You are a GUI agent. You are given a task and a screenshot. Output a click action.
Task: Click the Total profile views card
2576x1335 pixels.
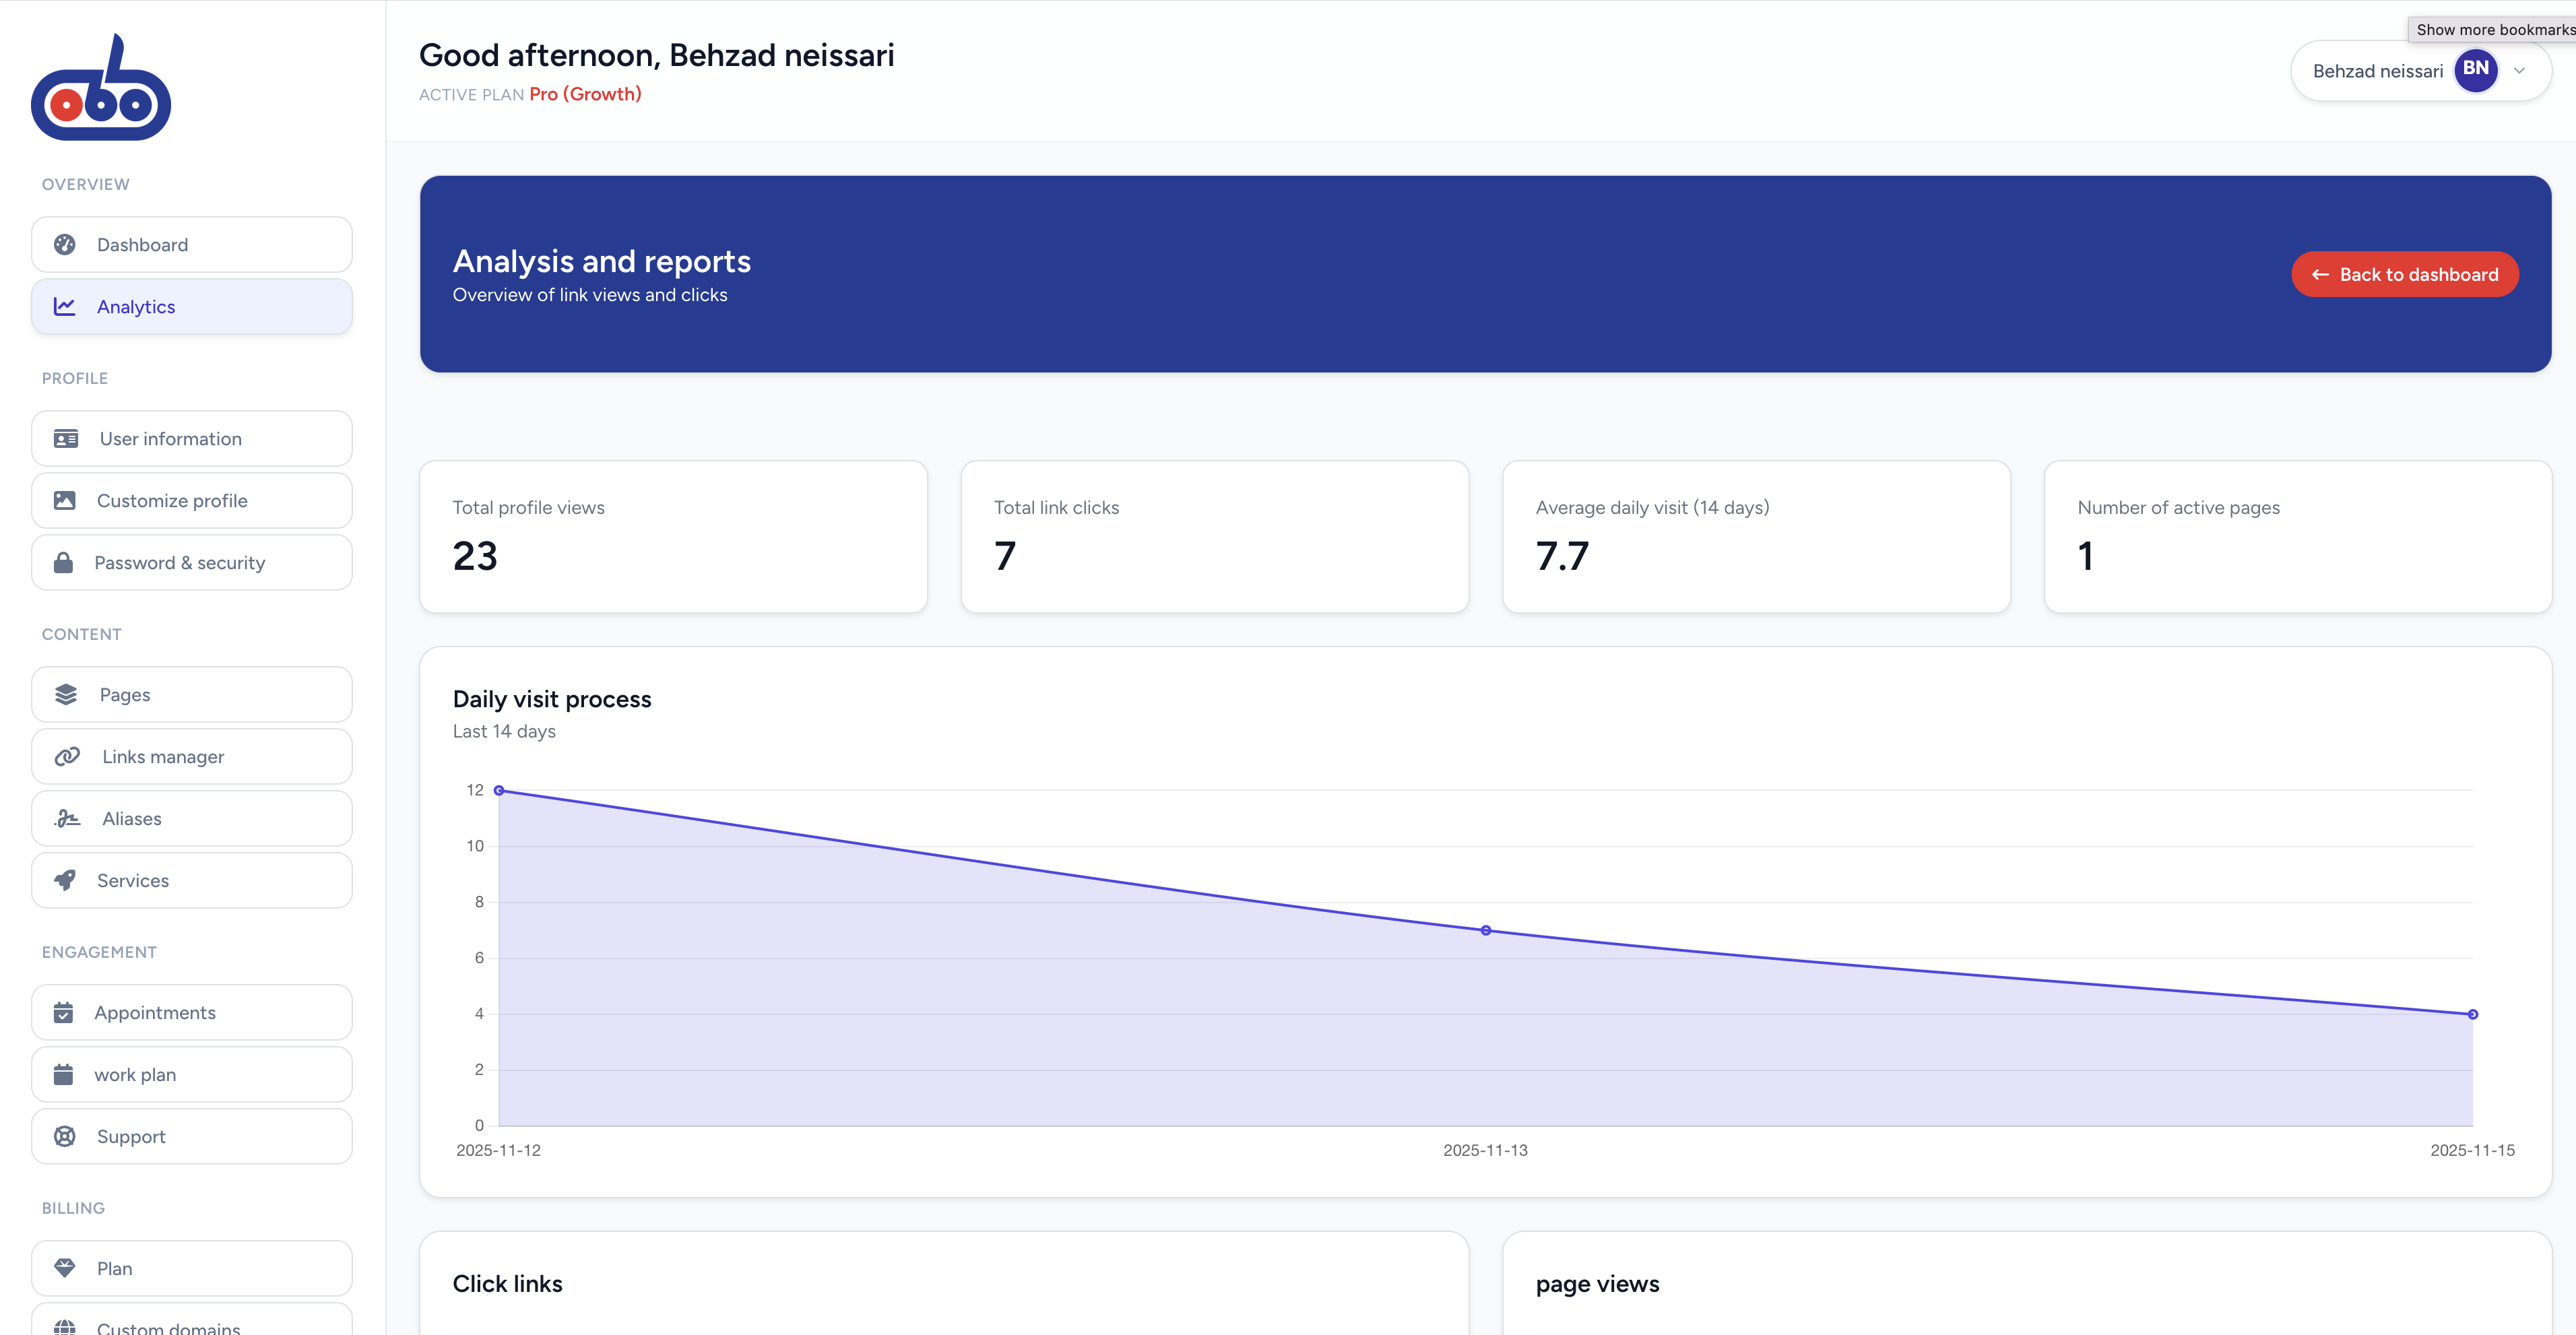tap(673, 537)
